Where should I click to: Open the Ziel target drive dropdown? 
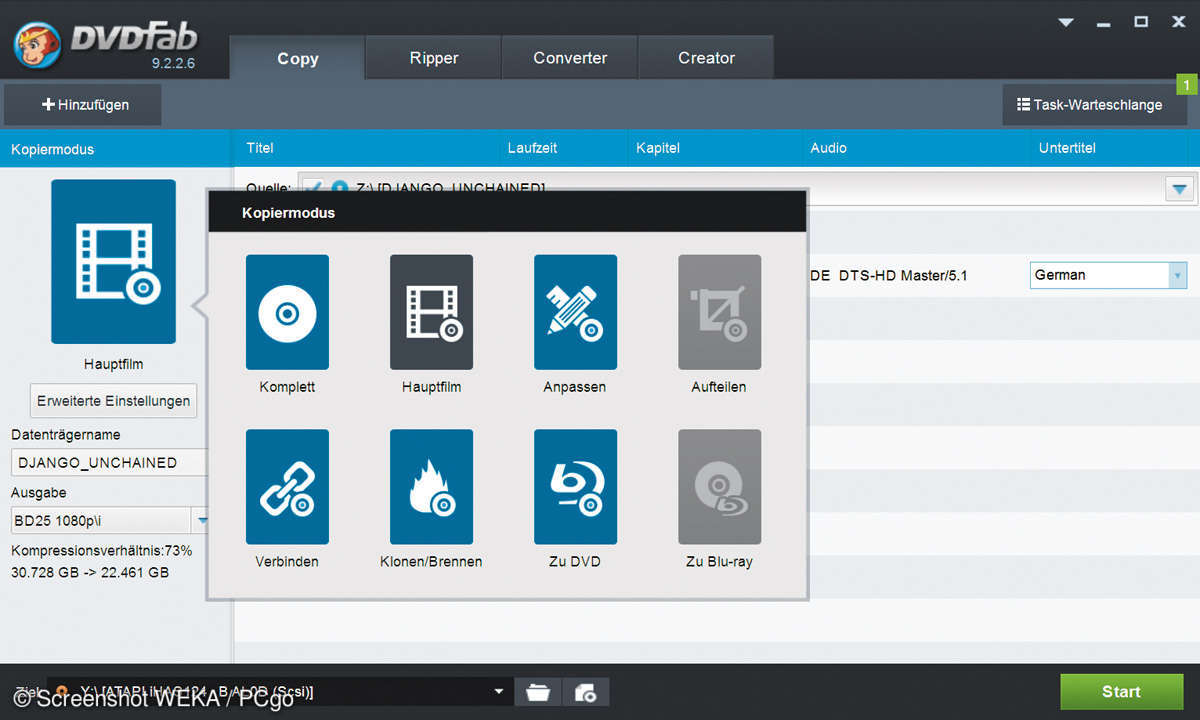pos(499,692)
